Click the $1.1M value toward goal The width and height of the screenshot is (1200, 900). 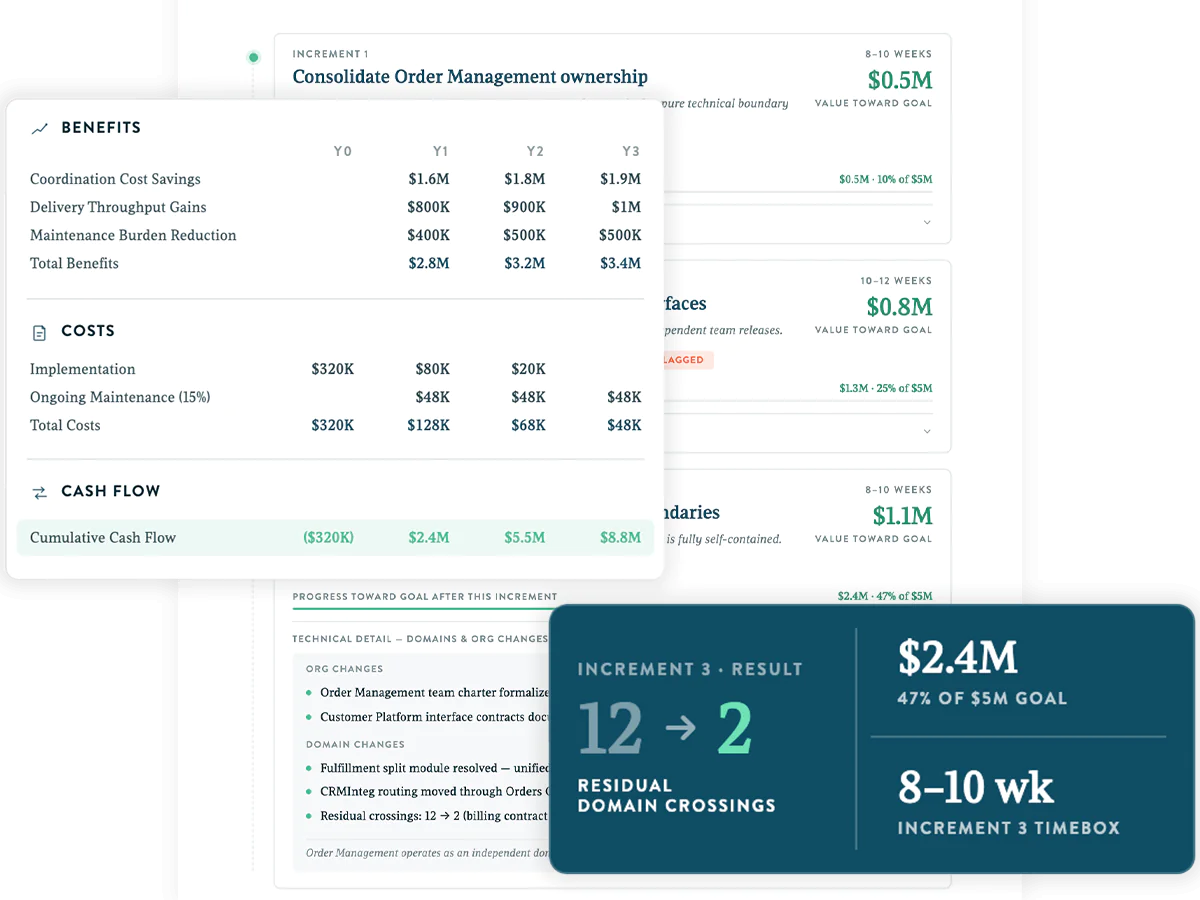902,516
